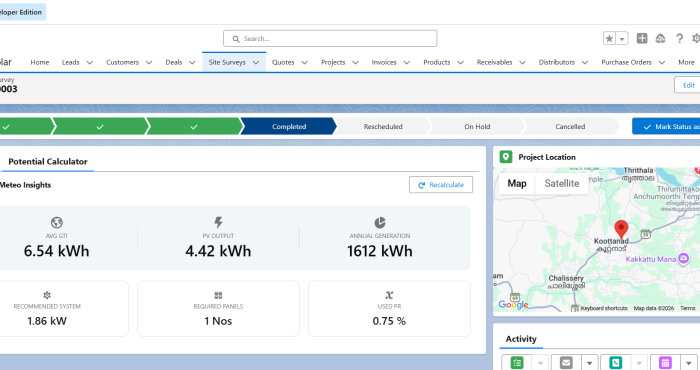
Task: Expand the Quotes tab dropdown chevron
Action: 304,62
